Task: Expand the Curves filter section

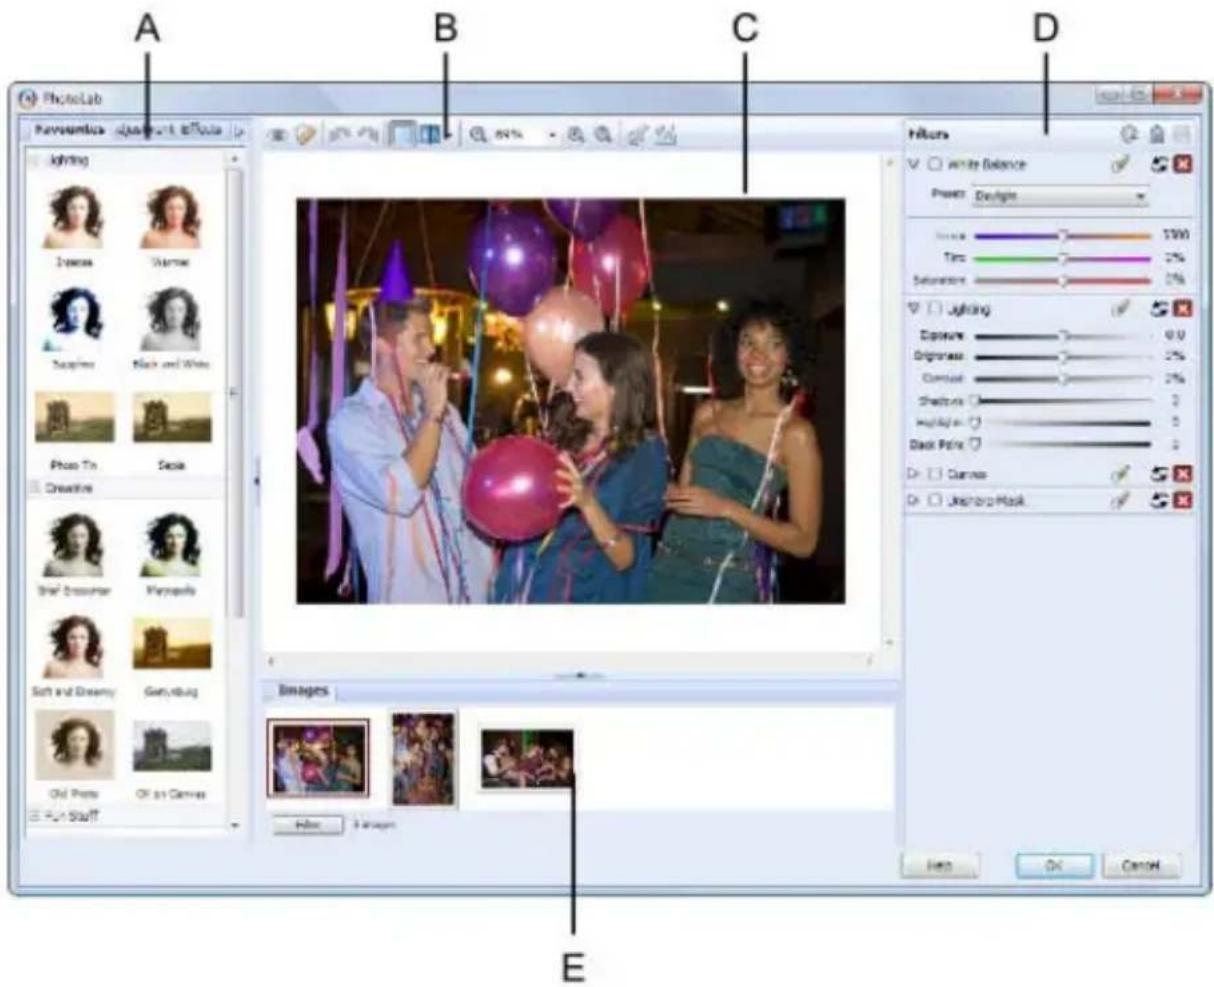Action: coord(914,474)
